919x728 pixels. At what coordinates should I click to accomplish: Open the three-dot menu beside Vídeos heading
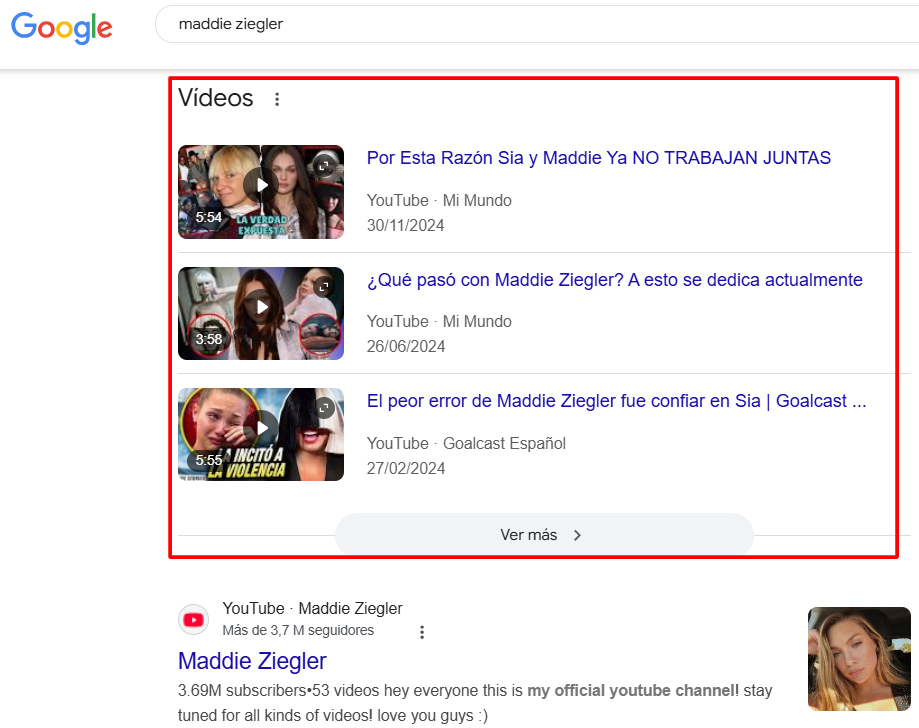point(277,99)
